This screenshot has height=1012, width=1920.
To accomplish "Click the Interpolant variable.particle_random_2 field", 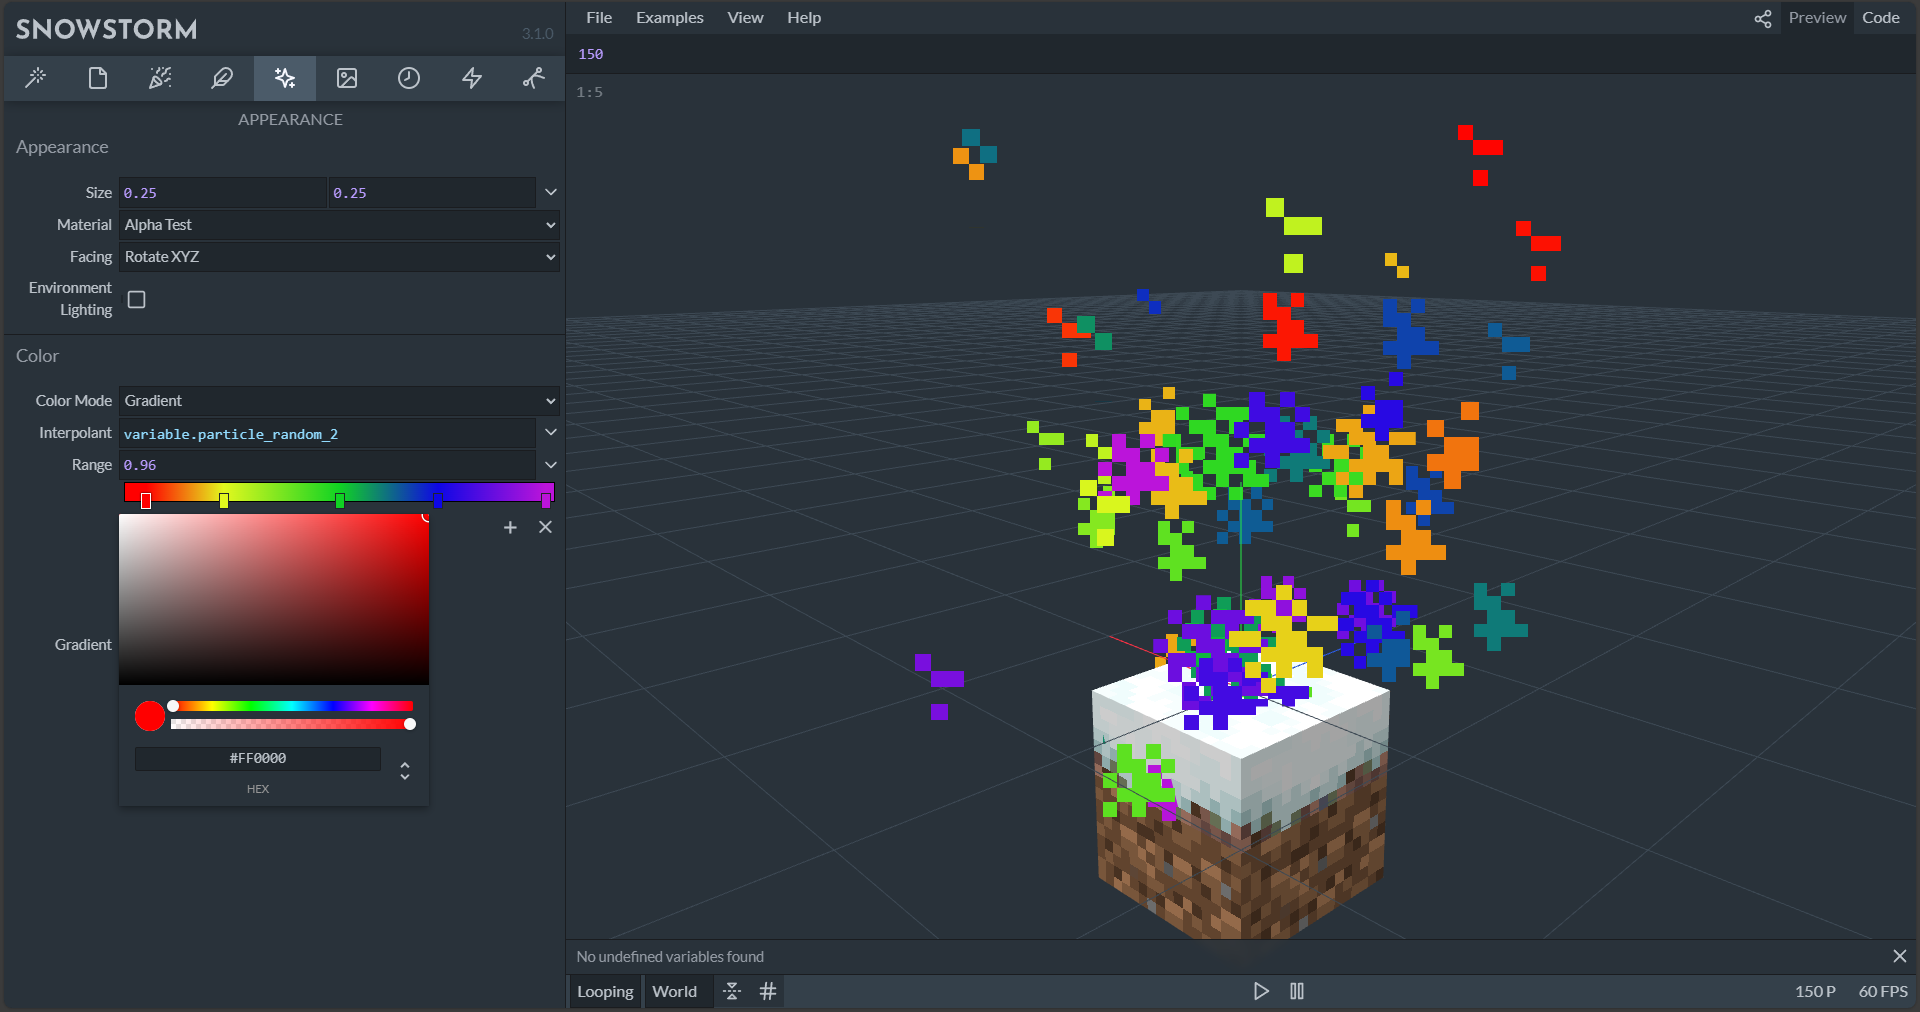I will point(327,434).
